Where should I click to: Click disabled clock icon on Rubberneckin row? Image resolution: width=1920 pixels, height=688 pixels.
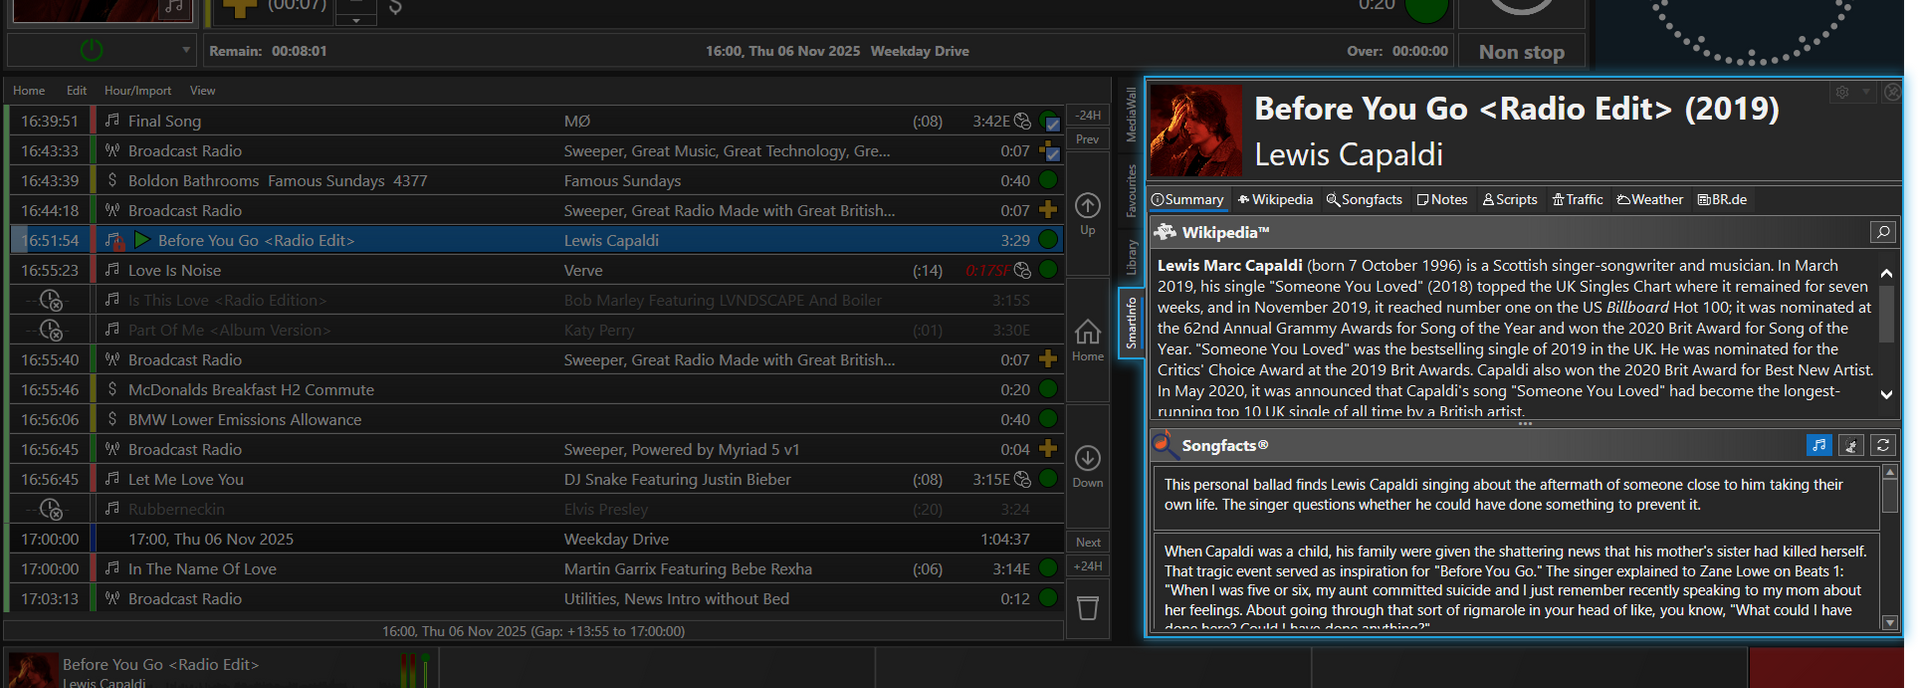(x=50, y=510)
